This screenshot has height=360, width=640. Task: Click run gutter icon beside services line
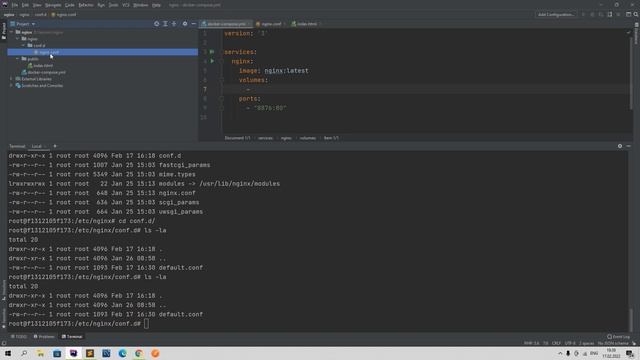[x=212, y=52]
